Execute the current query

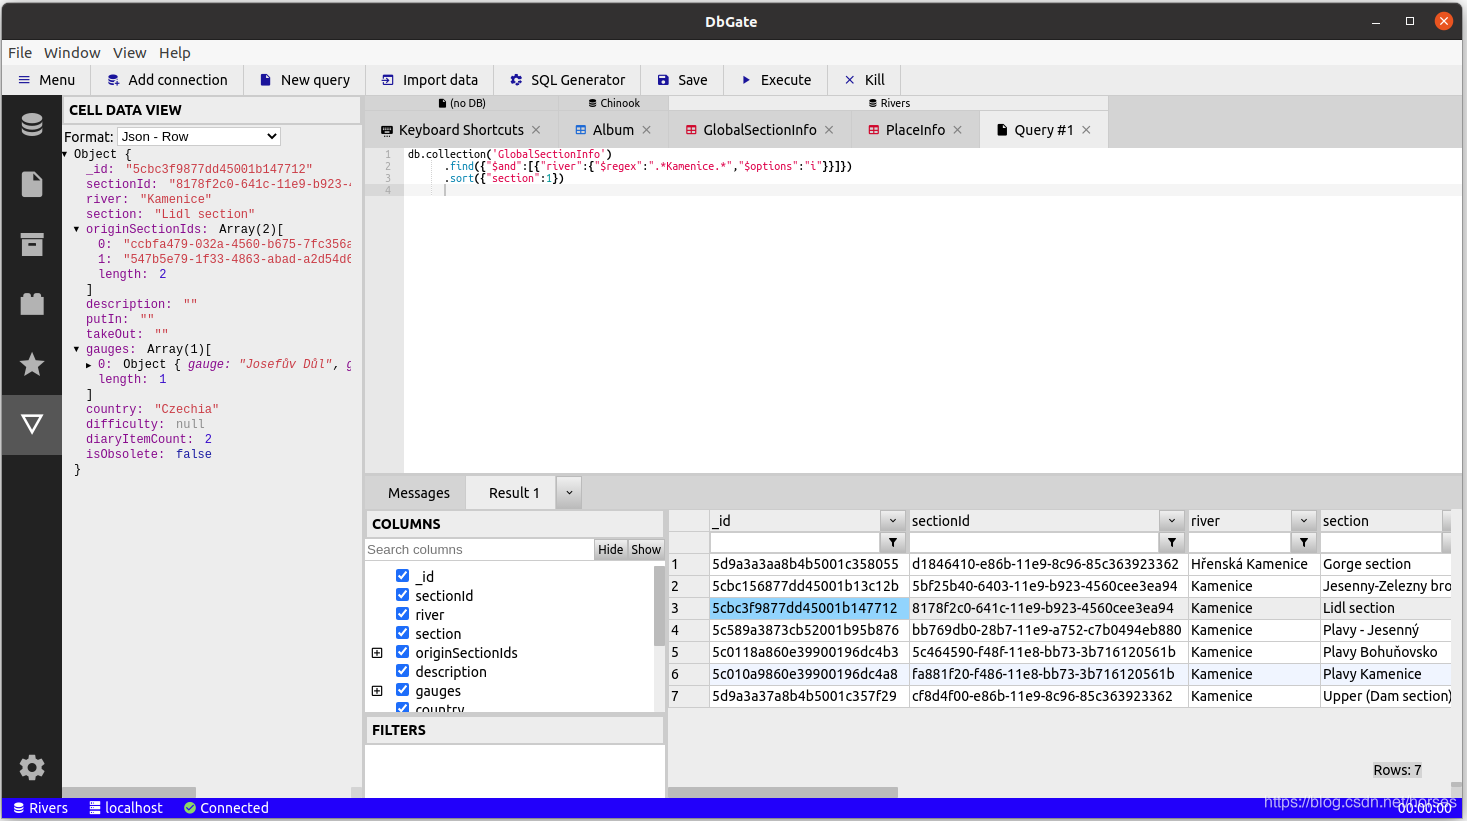pyautogui.click(x=775, y=79)
